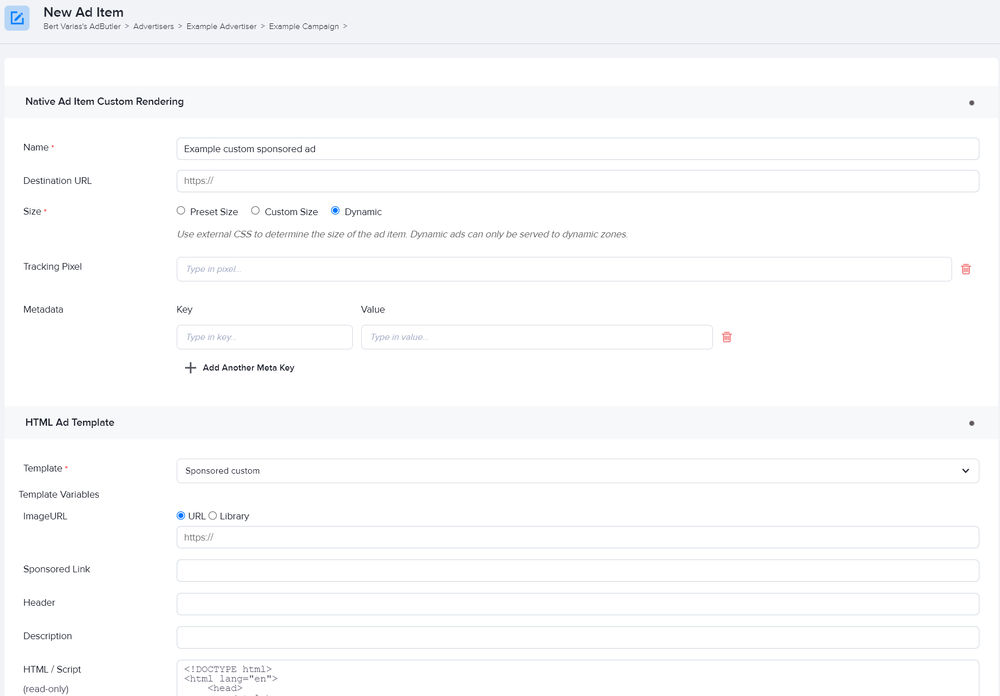Focus the Name input field
The height and width of the screenshot is (696, 1000).
coord(578,149)
